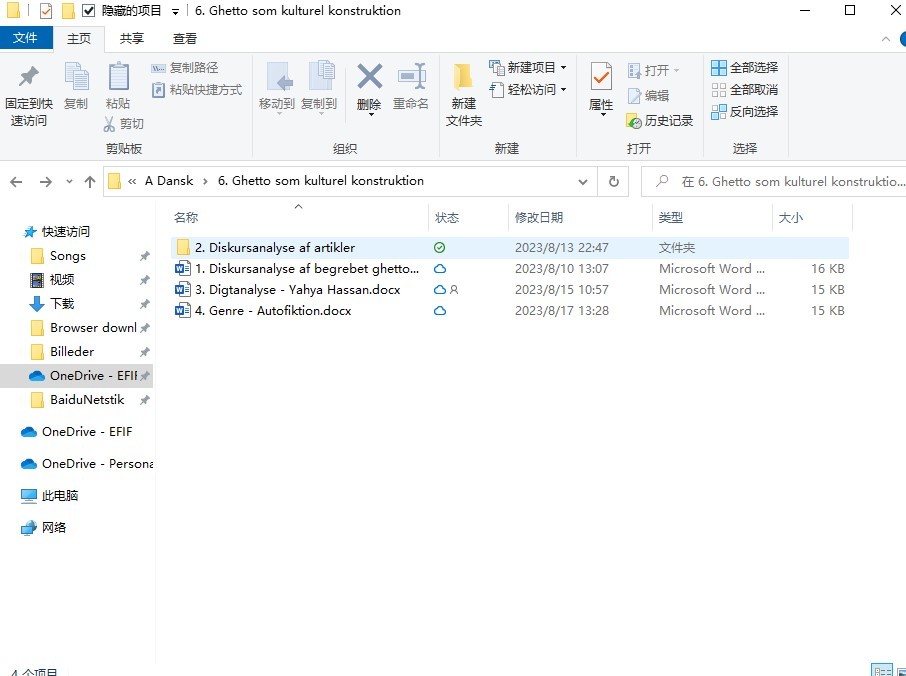Refresh the current folder view

pos(614,181)
